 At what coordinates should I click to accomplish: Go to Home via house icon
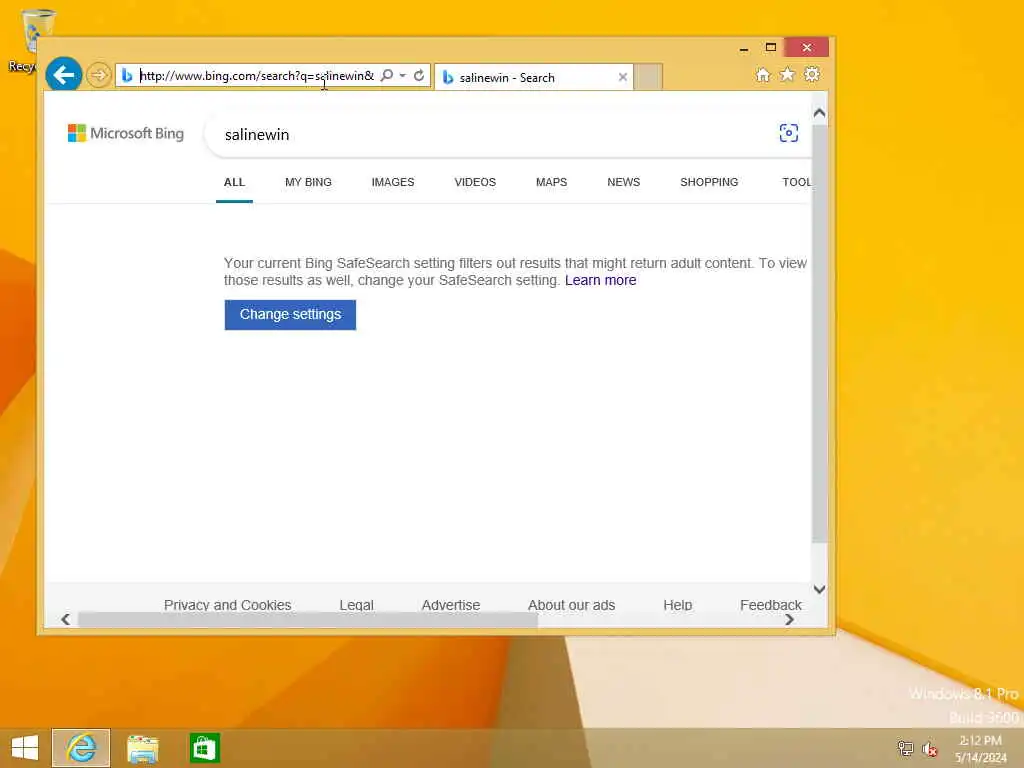click(x=763, y=74)
